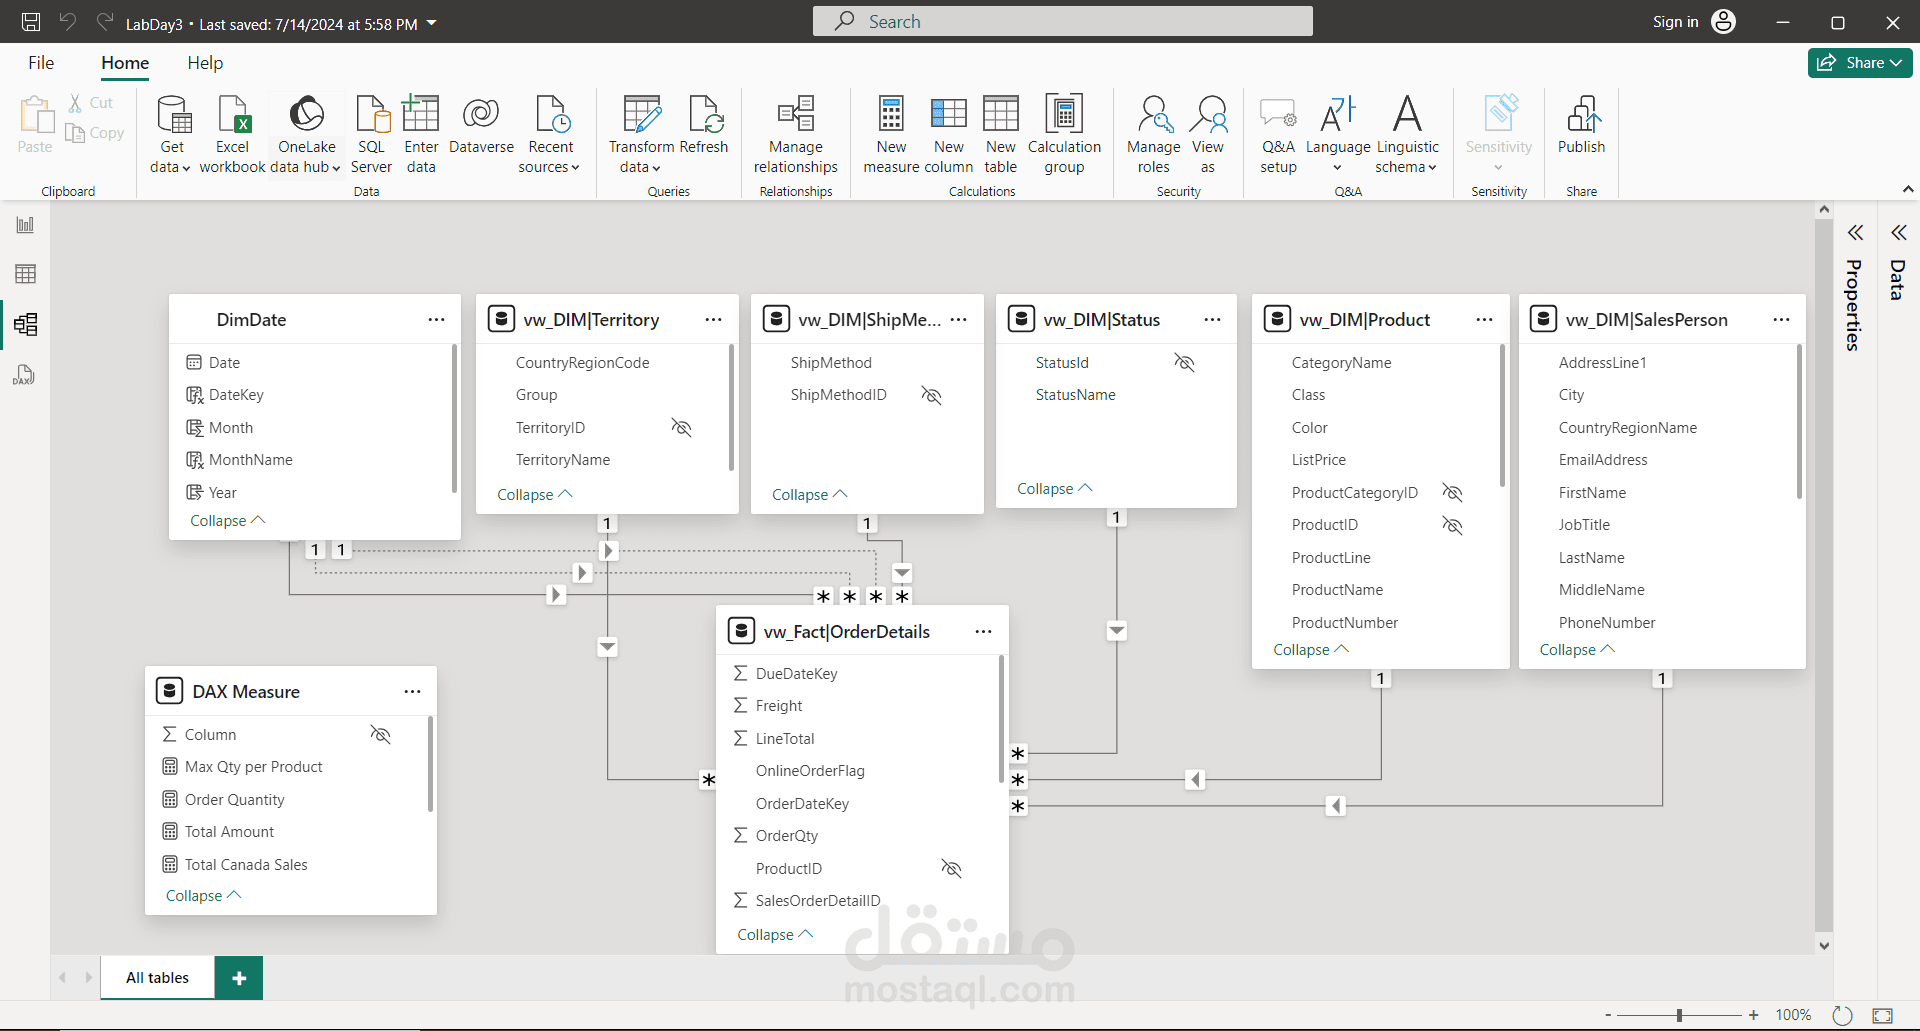
Task: Open the Get data menu
Action: click(x=171, y=134)
